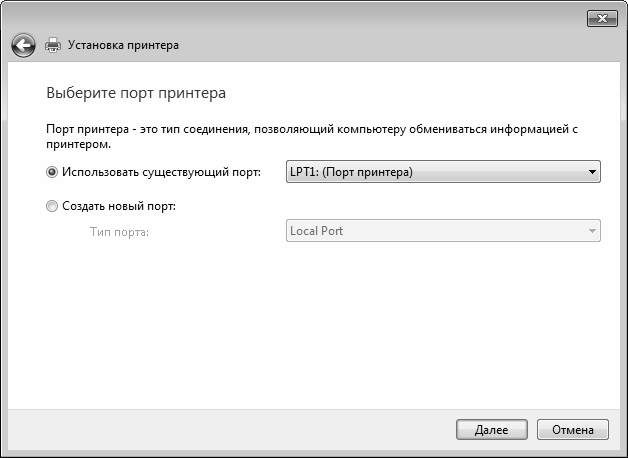This screenshot has width=628, height=458.
Task: Click the 'Использовать существующий порт:' label text
Action: (x=160, y=172)
